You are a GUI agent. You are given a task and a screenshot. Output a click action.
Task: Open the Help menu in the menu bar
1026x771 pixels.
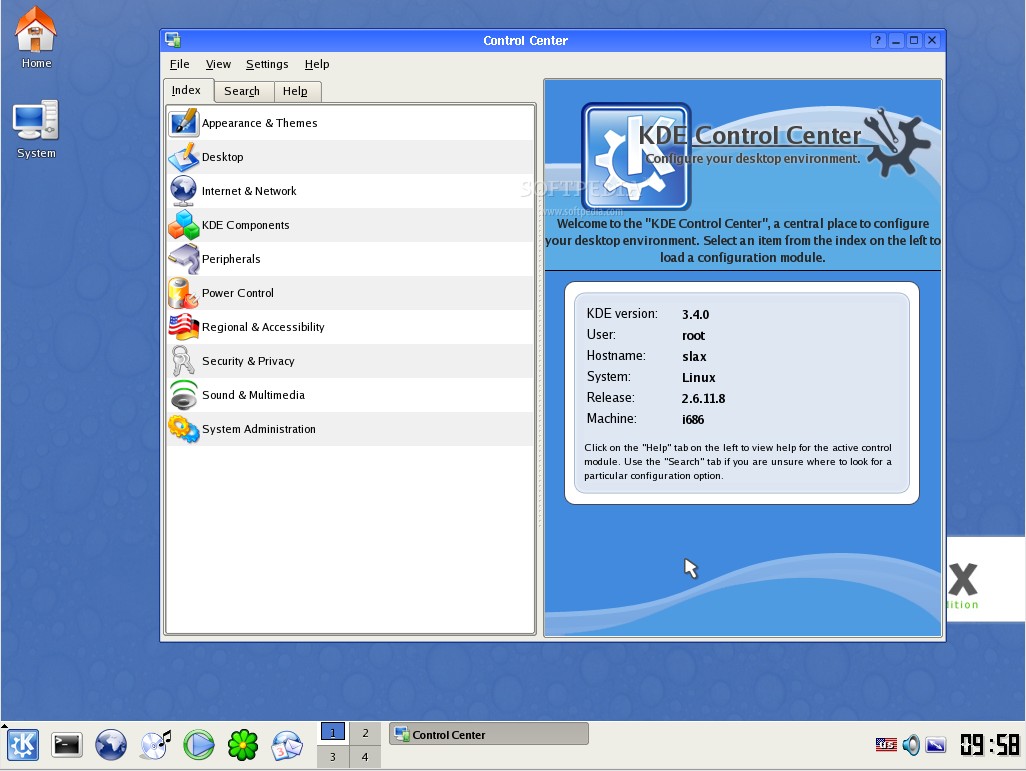click(317, 64)
